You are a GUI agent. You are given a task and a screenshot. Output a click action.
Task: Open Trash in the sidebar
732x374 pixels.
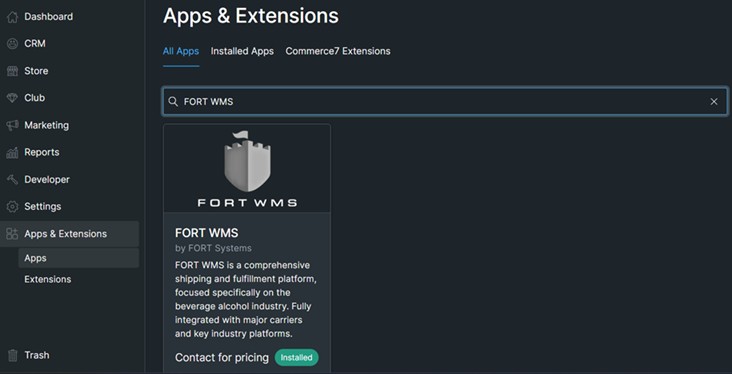coord(36,355)
